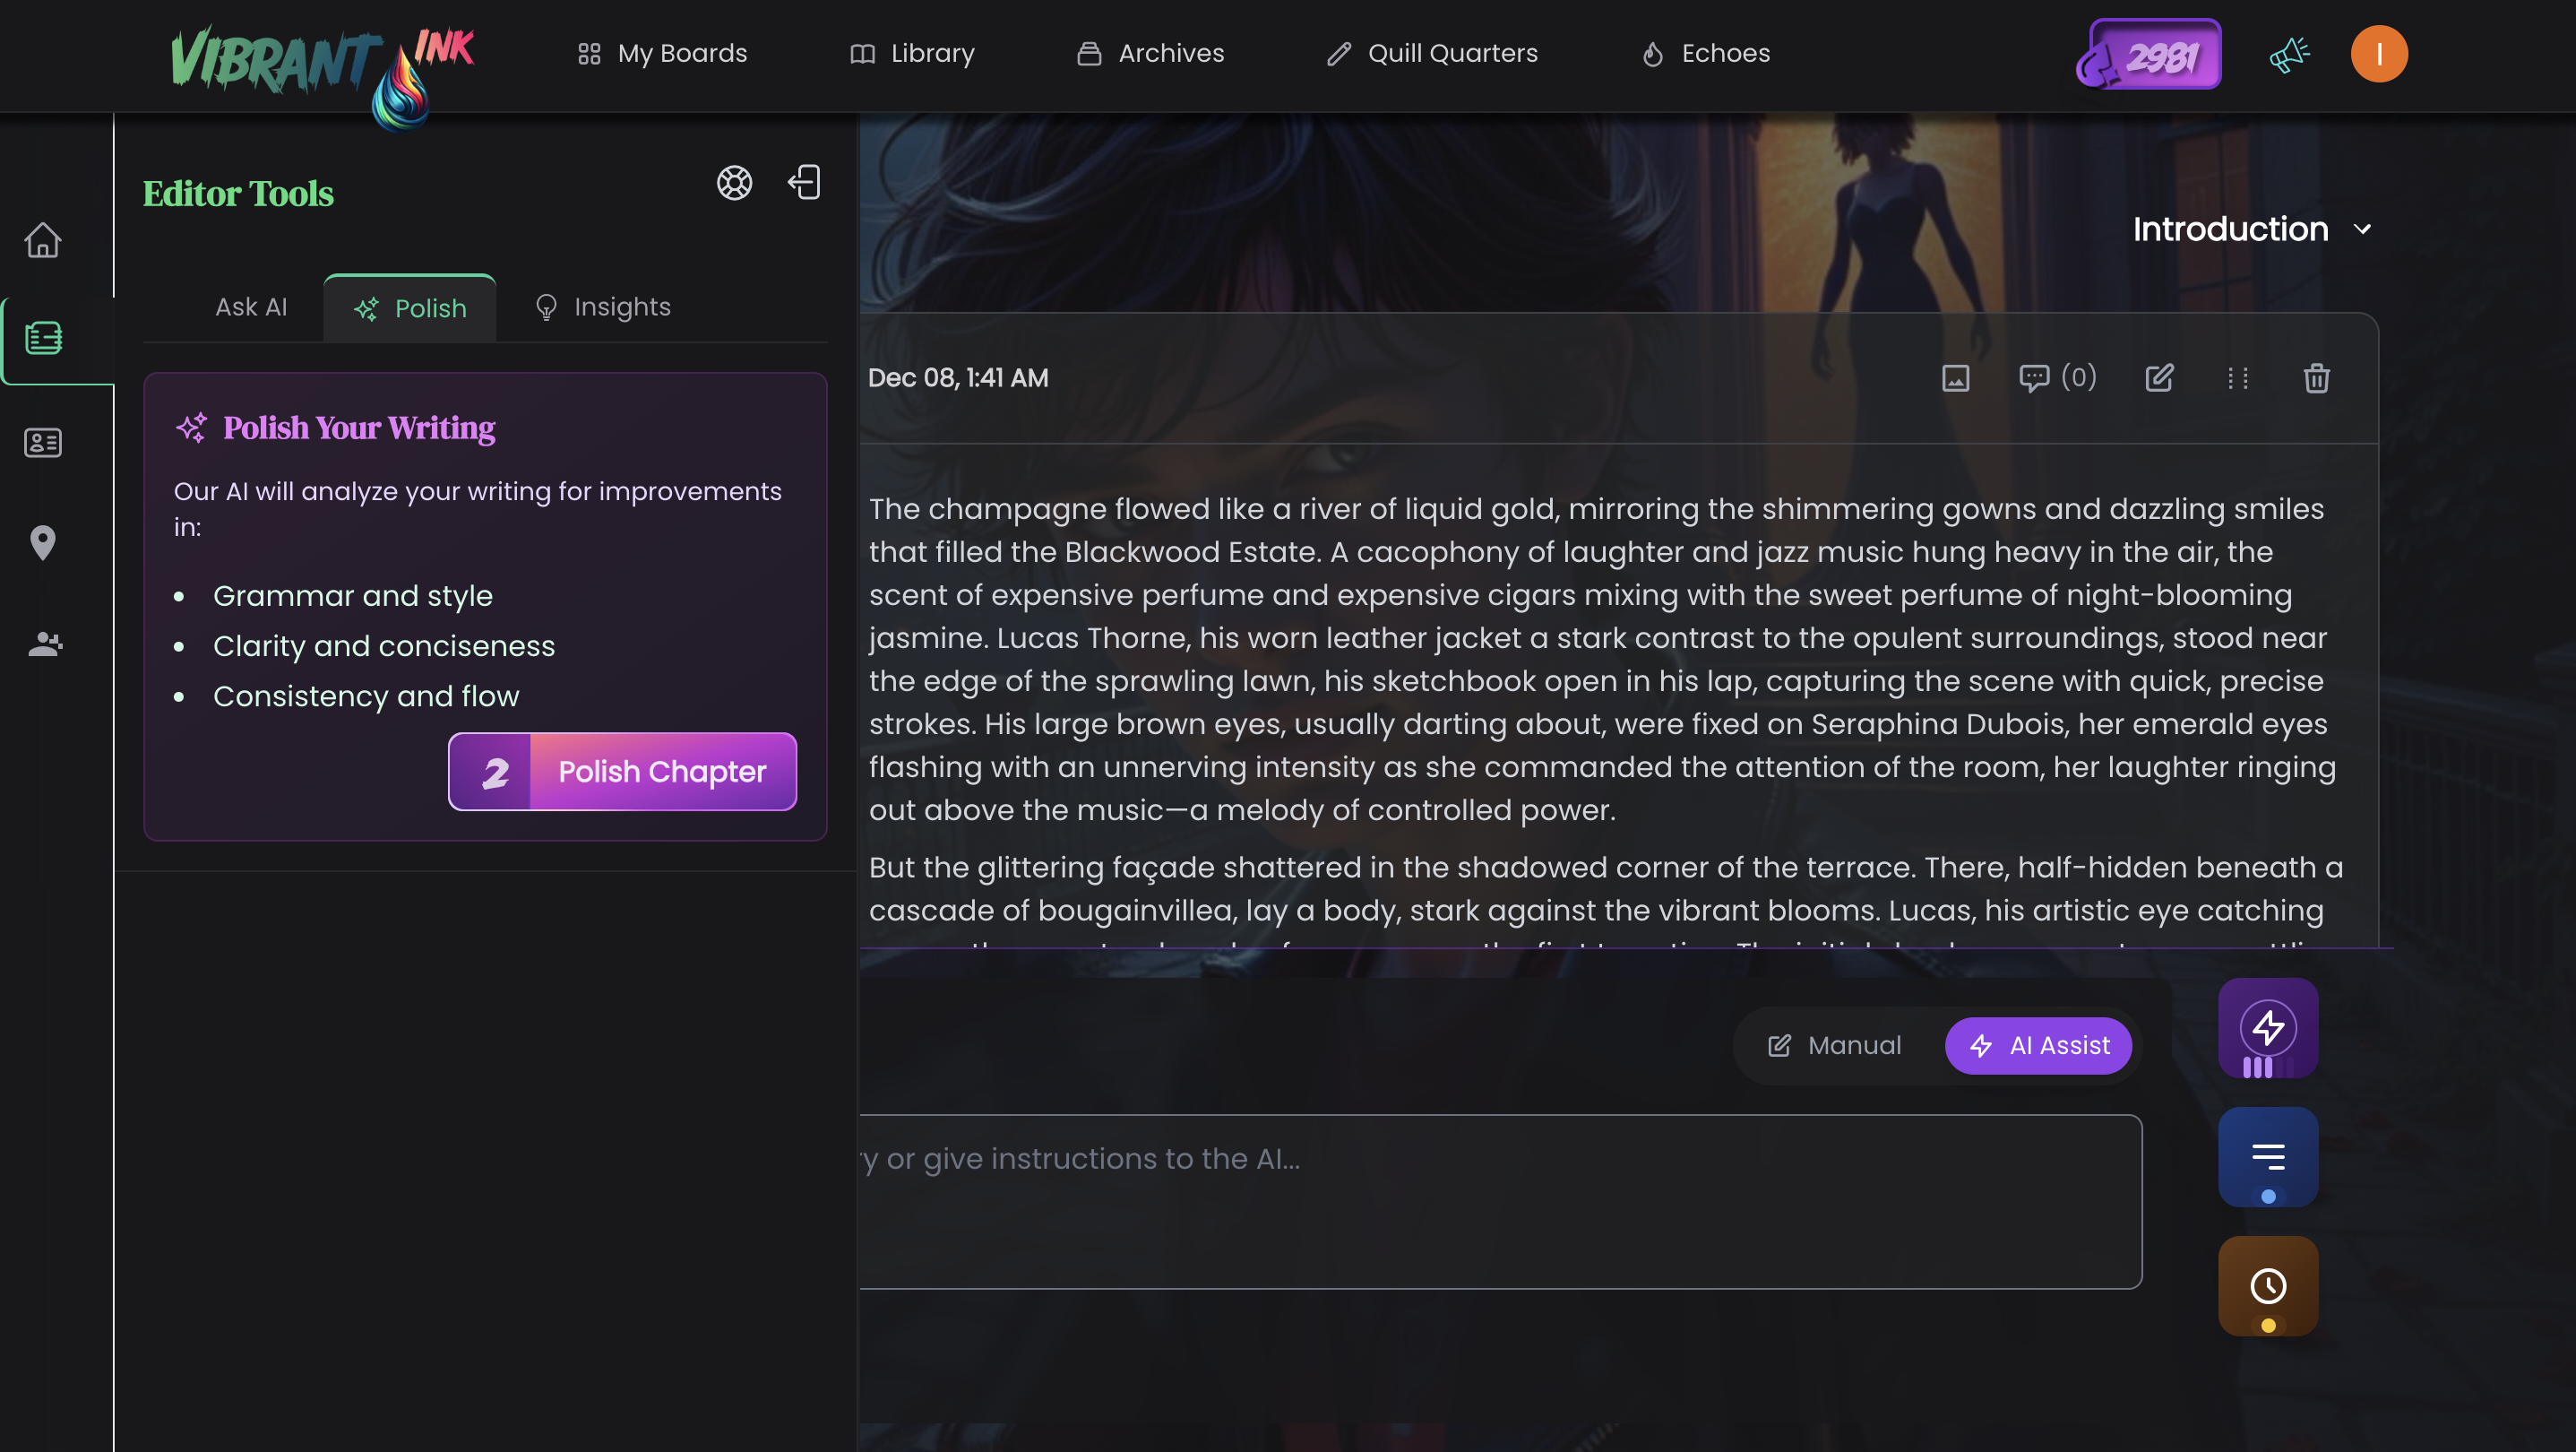This screenshot has height=1452, width=2576.
Task: Open the entry's more options dots
Action: [x=2237, y=378]
